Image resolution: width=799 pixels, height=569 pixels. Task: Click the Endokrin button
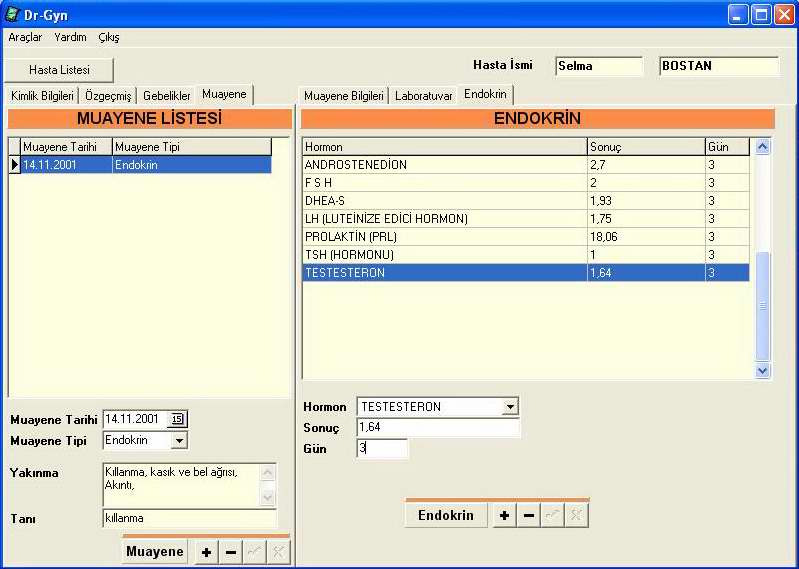[x=445, y=515]
